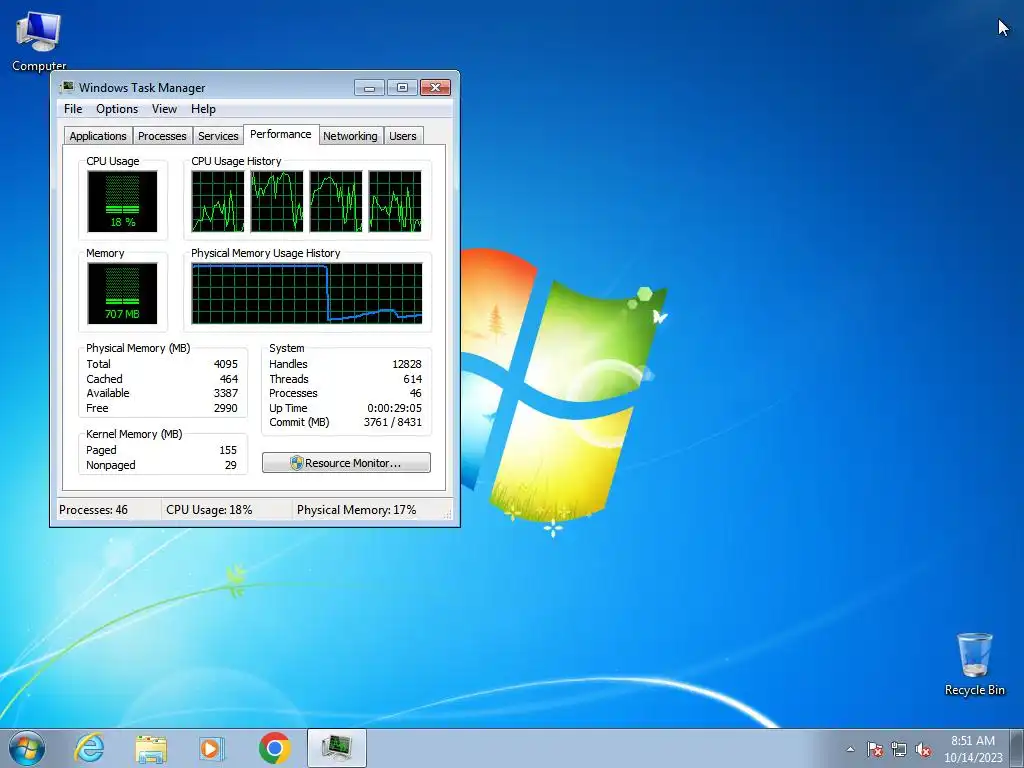The image size is (1024, 768).
Task: Click Physical Memory Usage History graph
Action: click(x=307, y=293)
